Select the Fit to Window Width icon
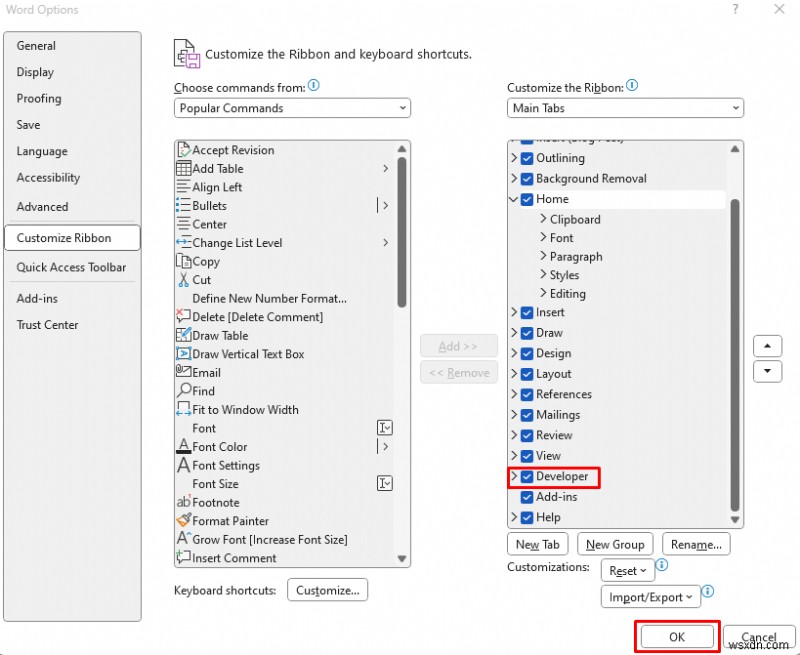 (x=183, y=409)
